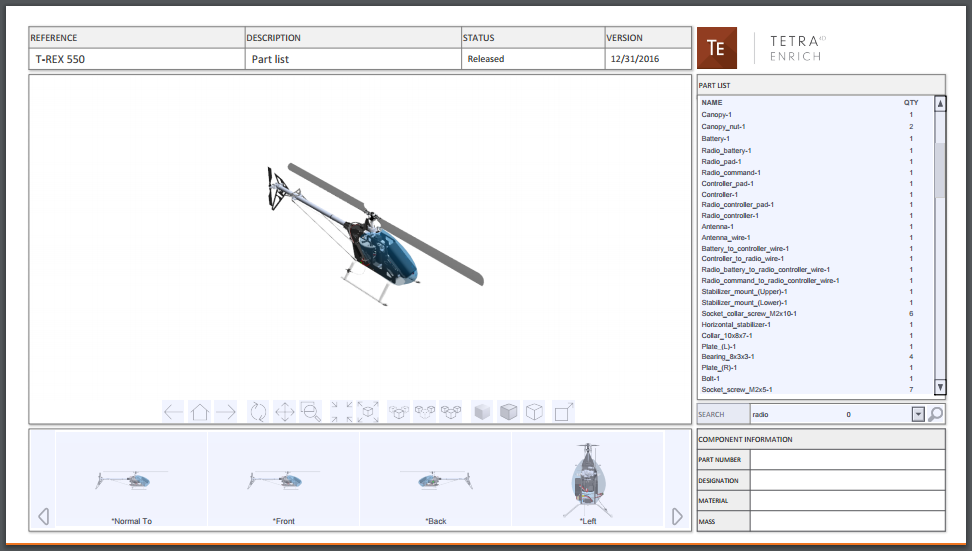Select the rotate tool icon
The image size is (972, 551).
[258, 412]
